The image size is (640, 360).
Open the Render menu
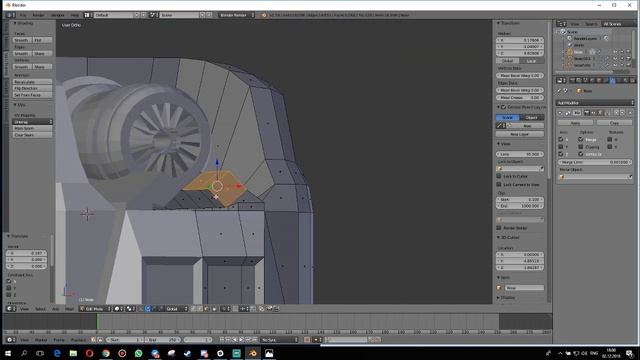(38, 15)
